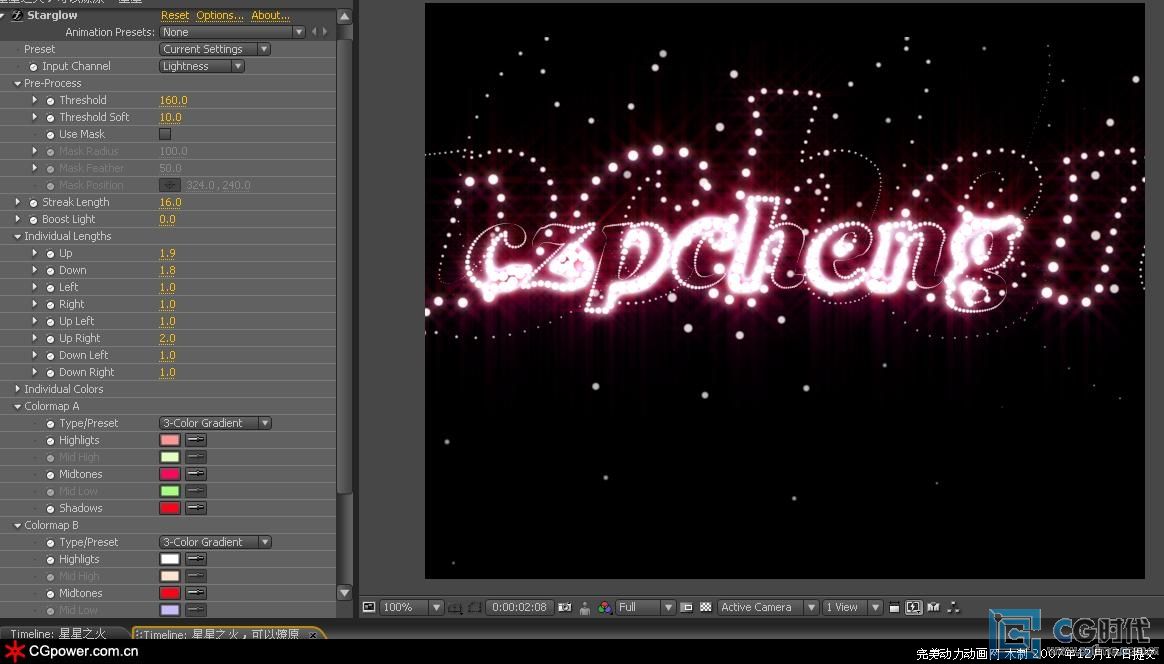The image size is (1164, 664).
Task: Use eyedropper for Colormap A Shadows
Action: pos(196,508)
